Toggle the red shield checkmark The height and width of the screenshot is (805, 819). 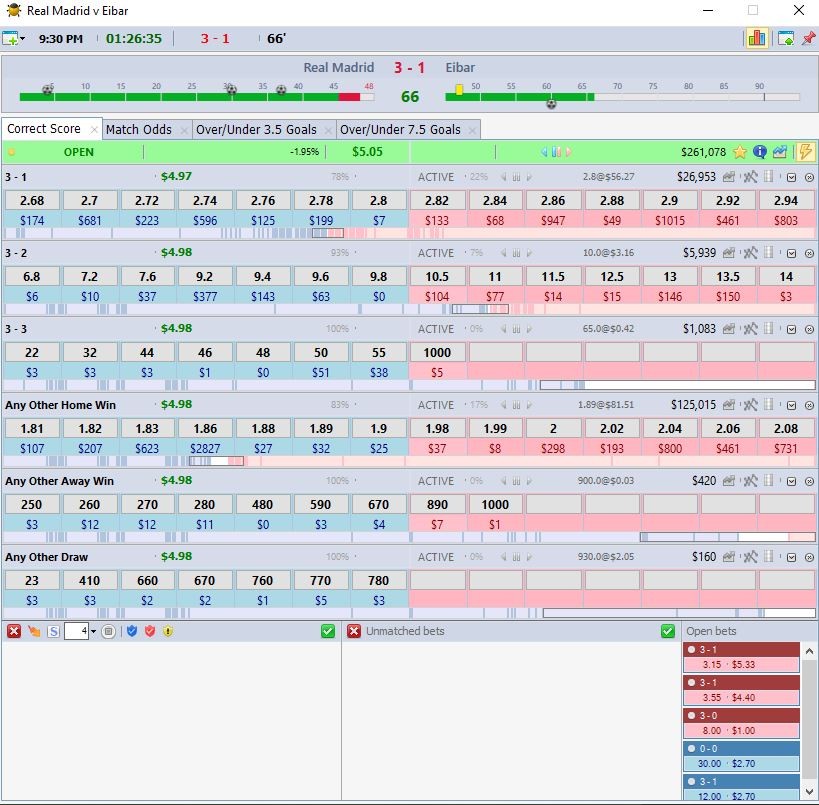click(150, 631)
